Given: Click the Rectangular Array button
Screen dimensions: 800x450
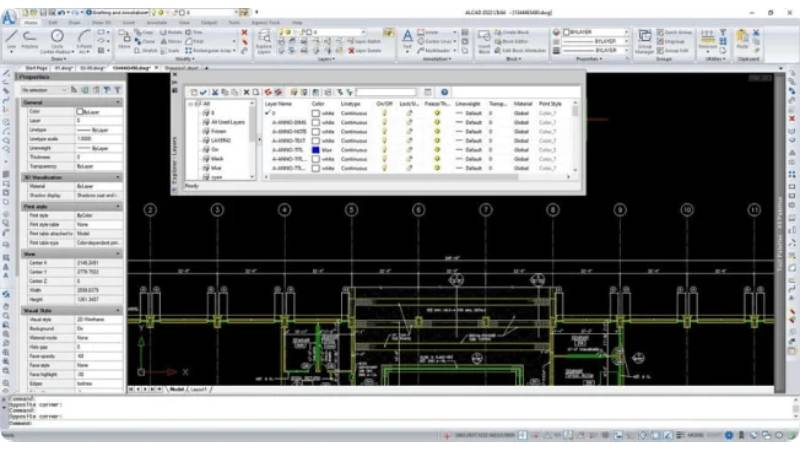Looking at the screenshot, I should (x=210, y=51).
